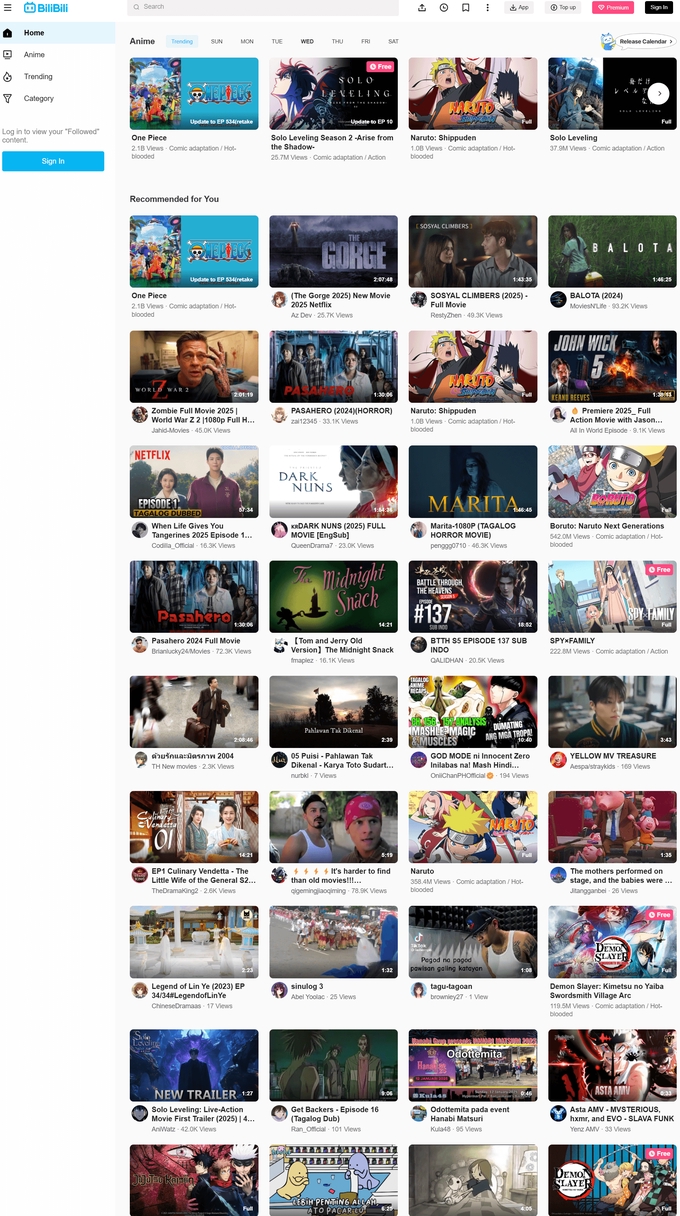This screenshot has height=1216, width=680.
Task: Open John Wick 5 thumbnail
Action: point(612,366)
